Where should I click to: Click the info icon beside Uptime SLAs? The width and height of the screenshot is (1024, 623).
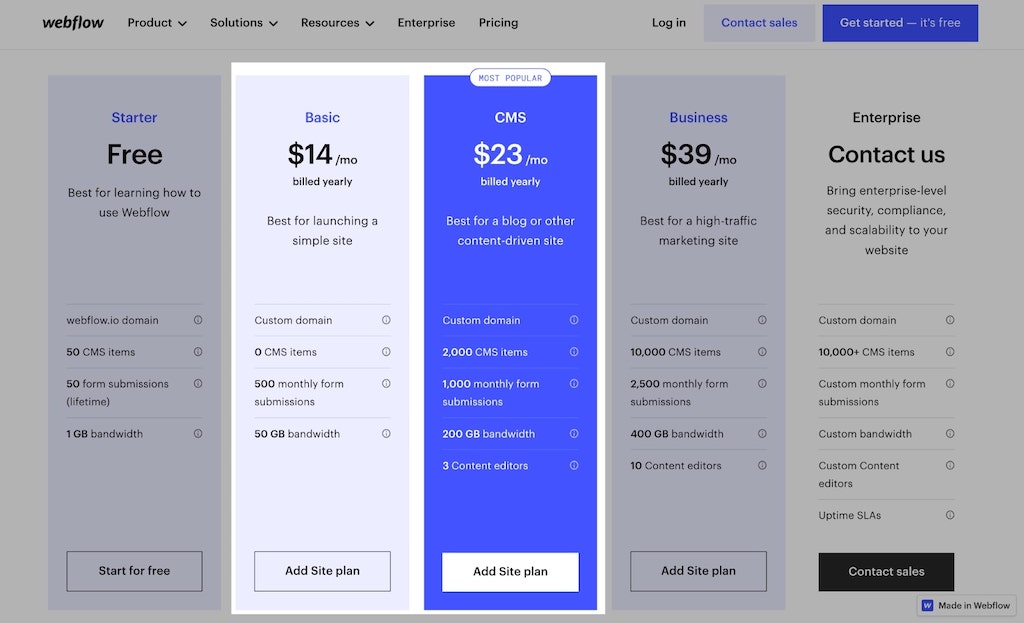coord(950,515)
